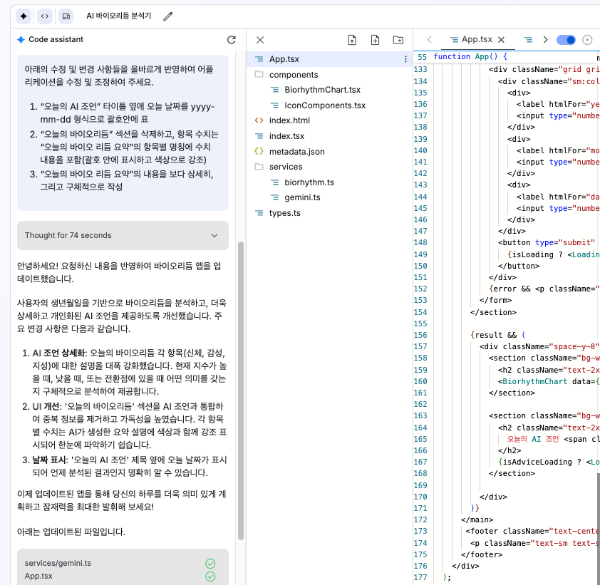
Task: Click the AI 바이오리듬 분석기 title
Action: tap(119, 16)
